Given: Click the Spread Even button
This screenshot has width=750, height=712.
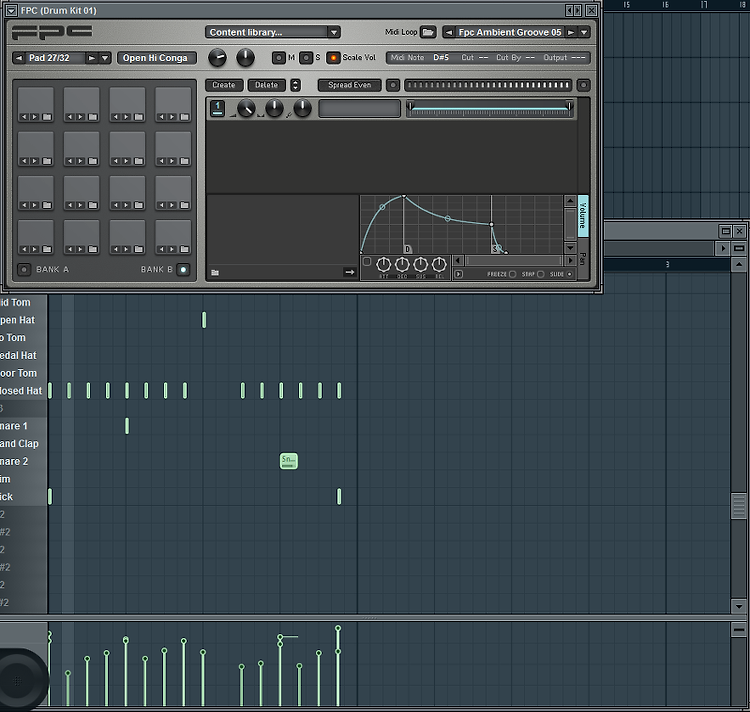Looking at the screenshot, I should [x=350, y=85].
